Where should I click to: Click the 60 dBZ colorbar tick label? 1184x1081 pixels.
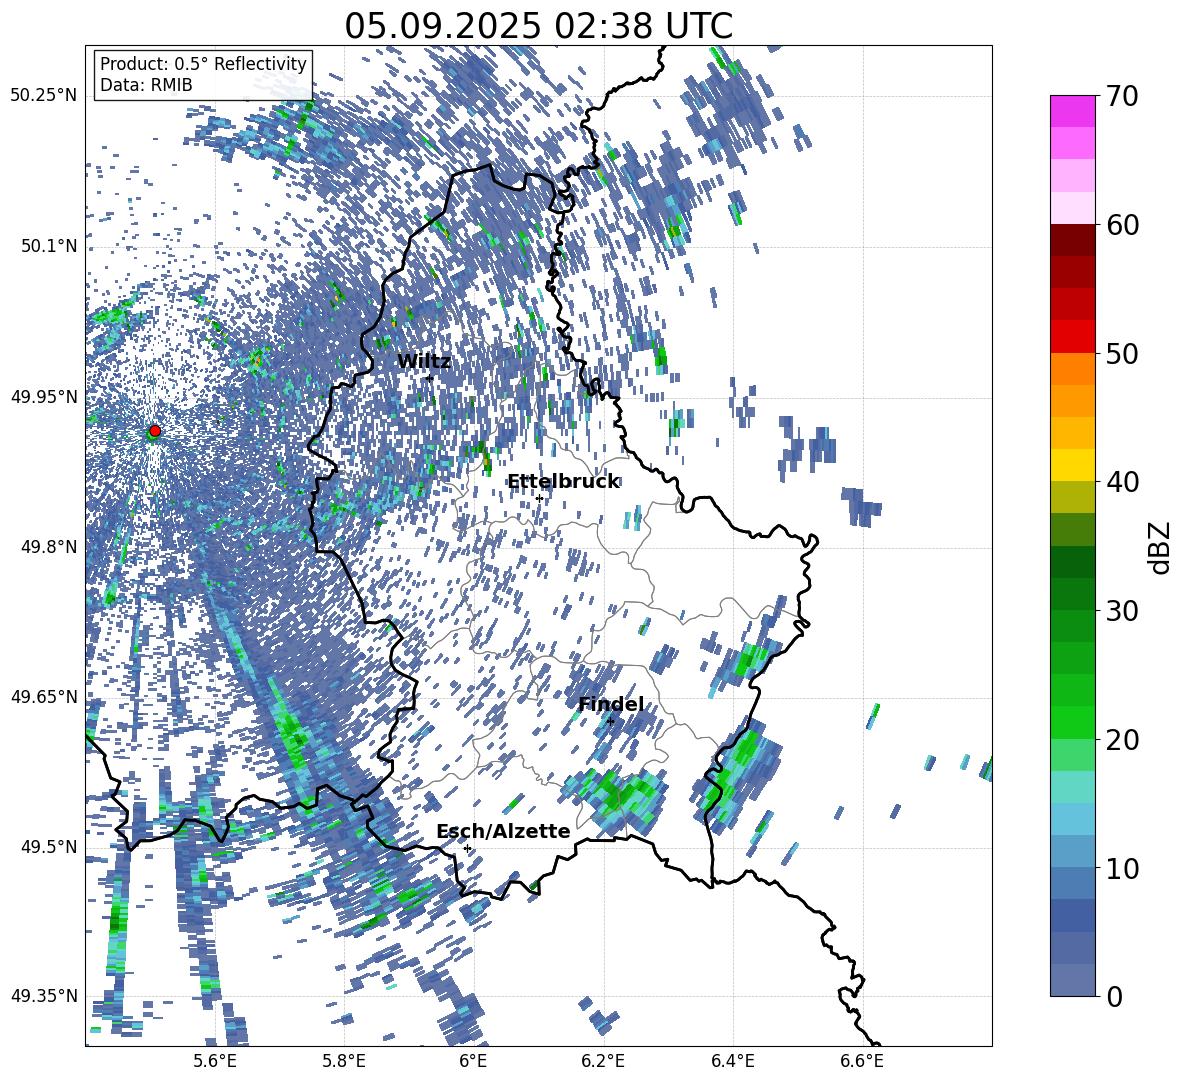pyautogui.click(x=1122, y=225)
